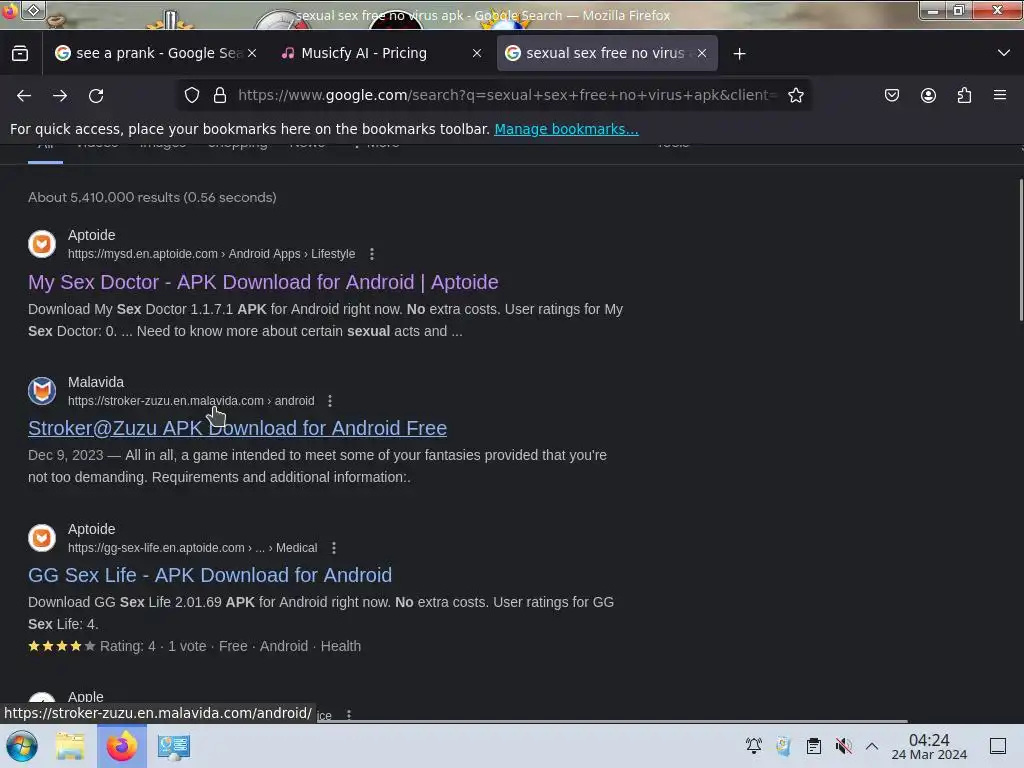Screen dimensions: 1024x768
Task: Open options for the Malavida result
Action: click(330, 401)
